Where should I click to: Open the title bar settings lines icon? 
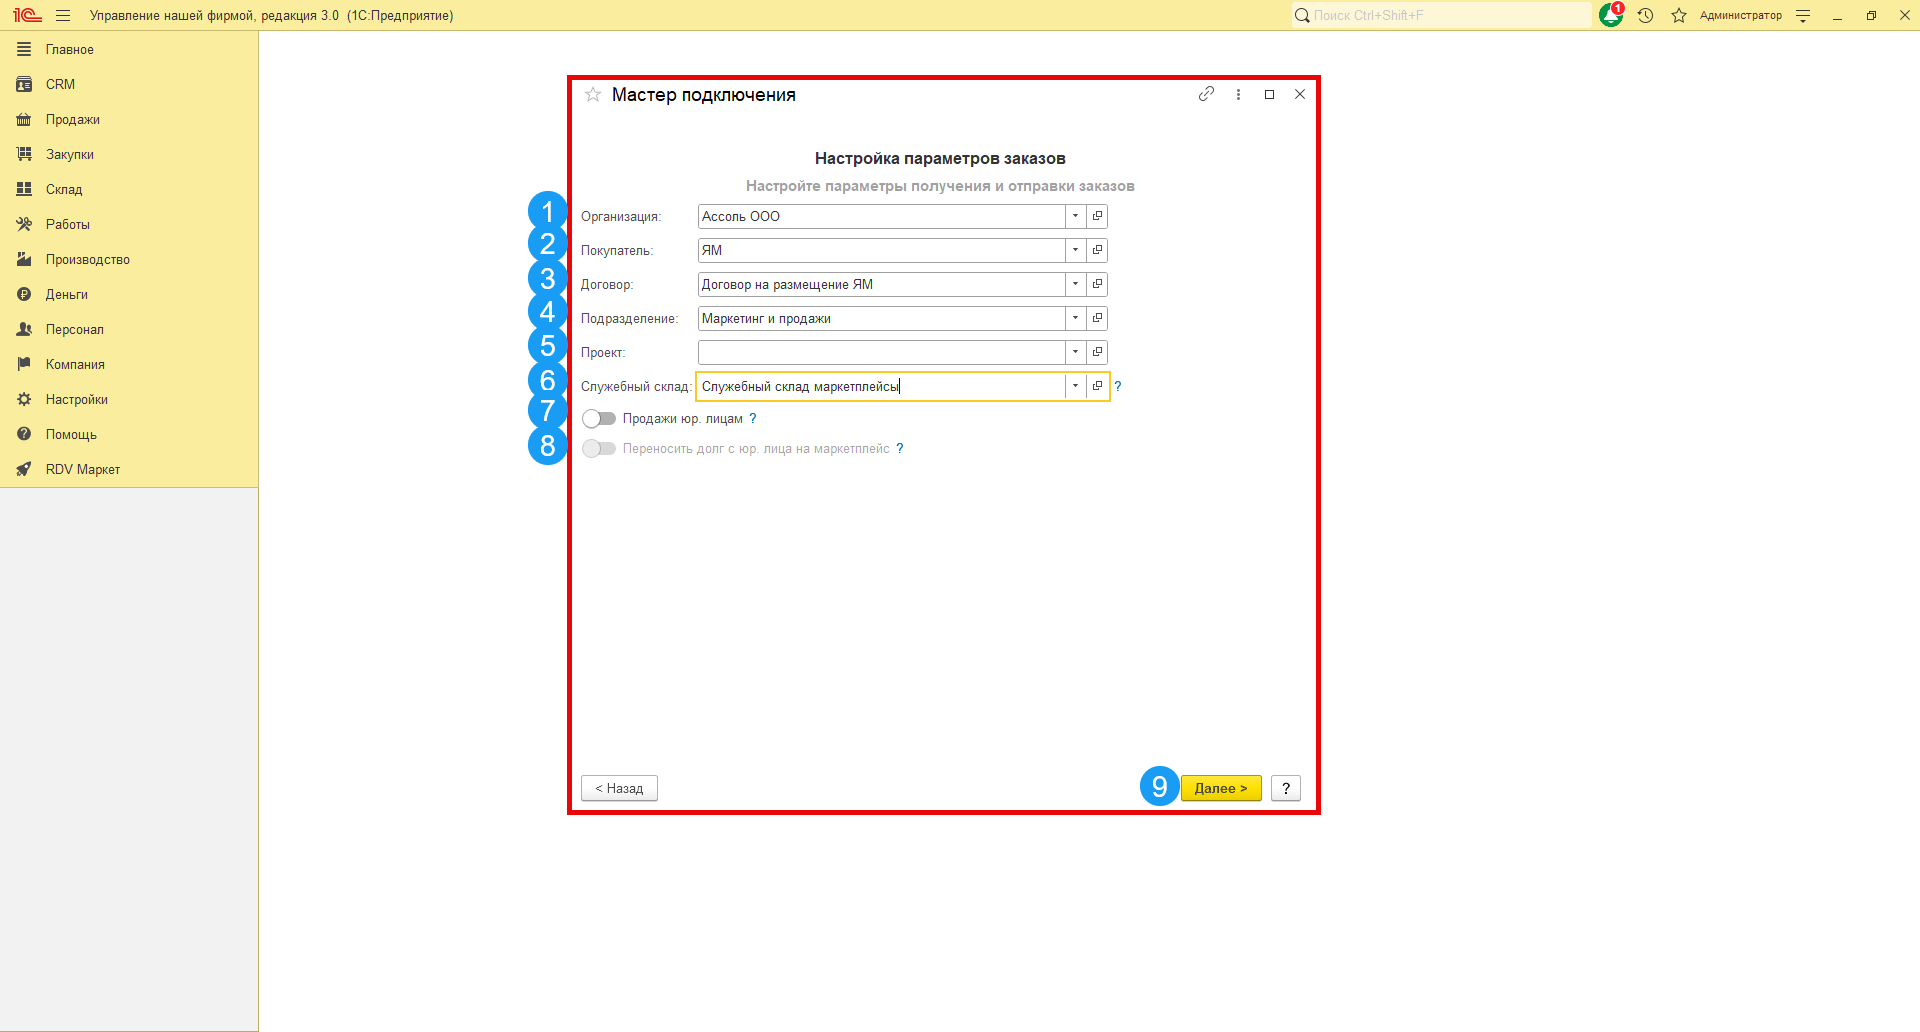click(x=1803, y=16)
